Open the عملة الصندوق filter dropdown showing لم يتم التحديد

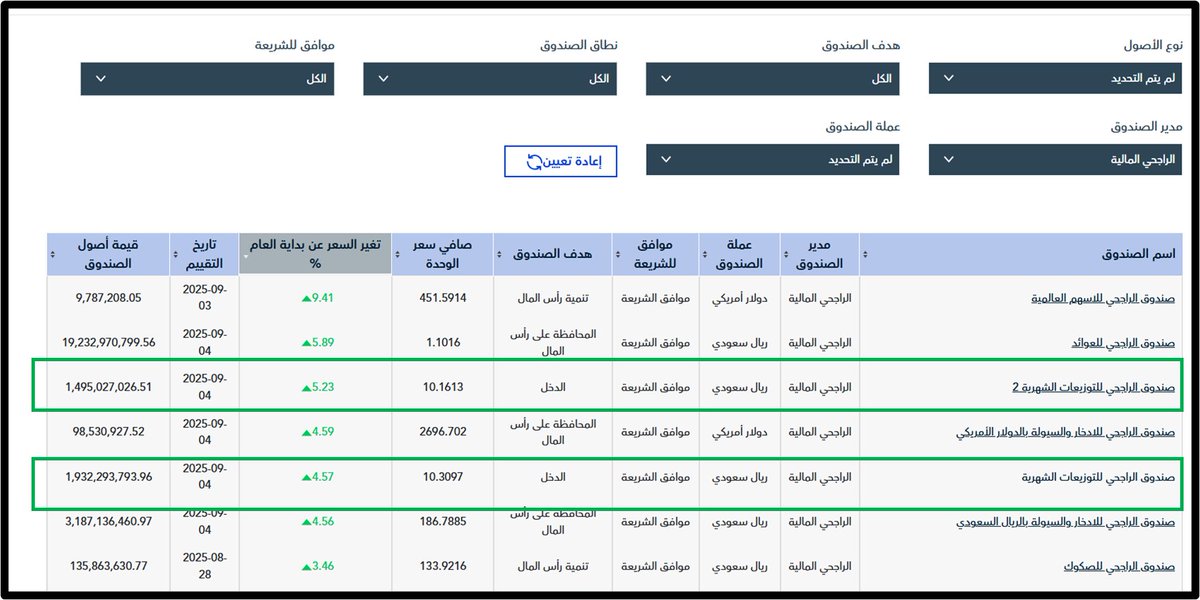(772, 159)
